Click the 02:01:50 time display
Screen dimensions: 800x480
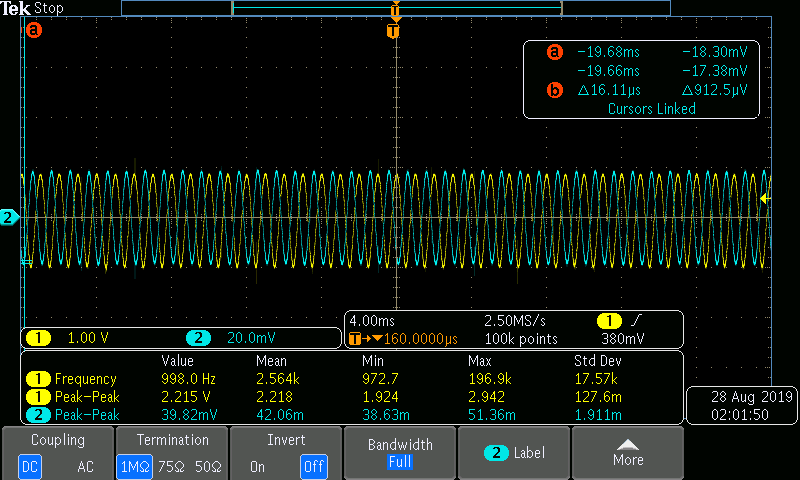coord(740,415)
